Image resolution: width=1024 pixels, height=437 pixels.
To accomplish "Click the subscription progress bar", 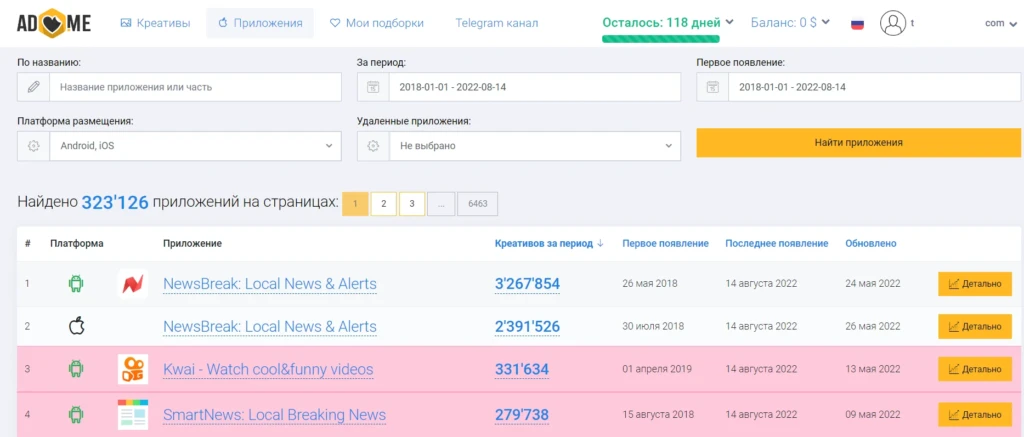I will (660, 39).
